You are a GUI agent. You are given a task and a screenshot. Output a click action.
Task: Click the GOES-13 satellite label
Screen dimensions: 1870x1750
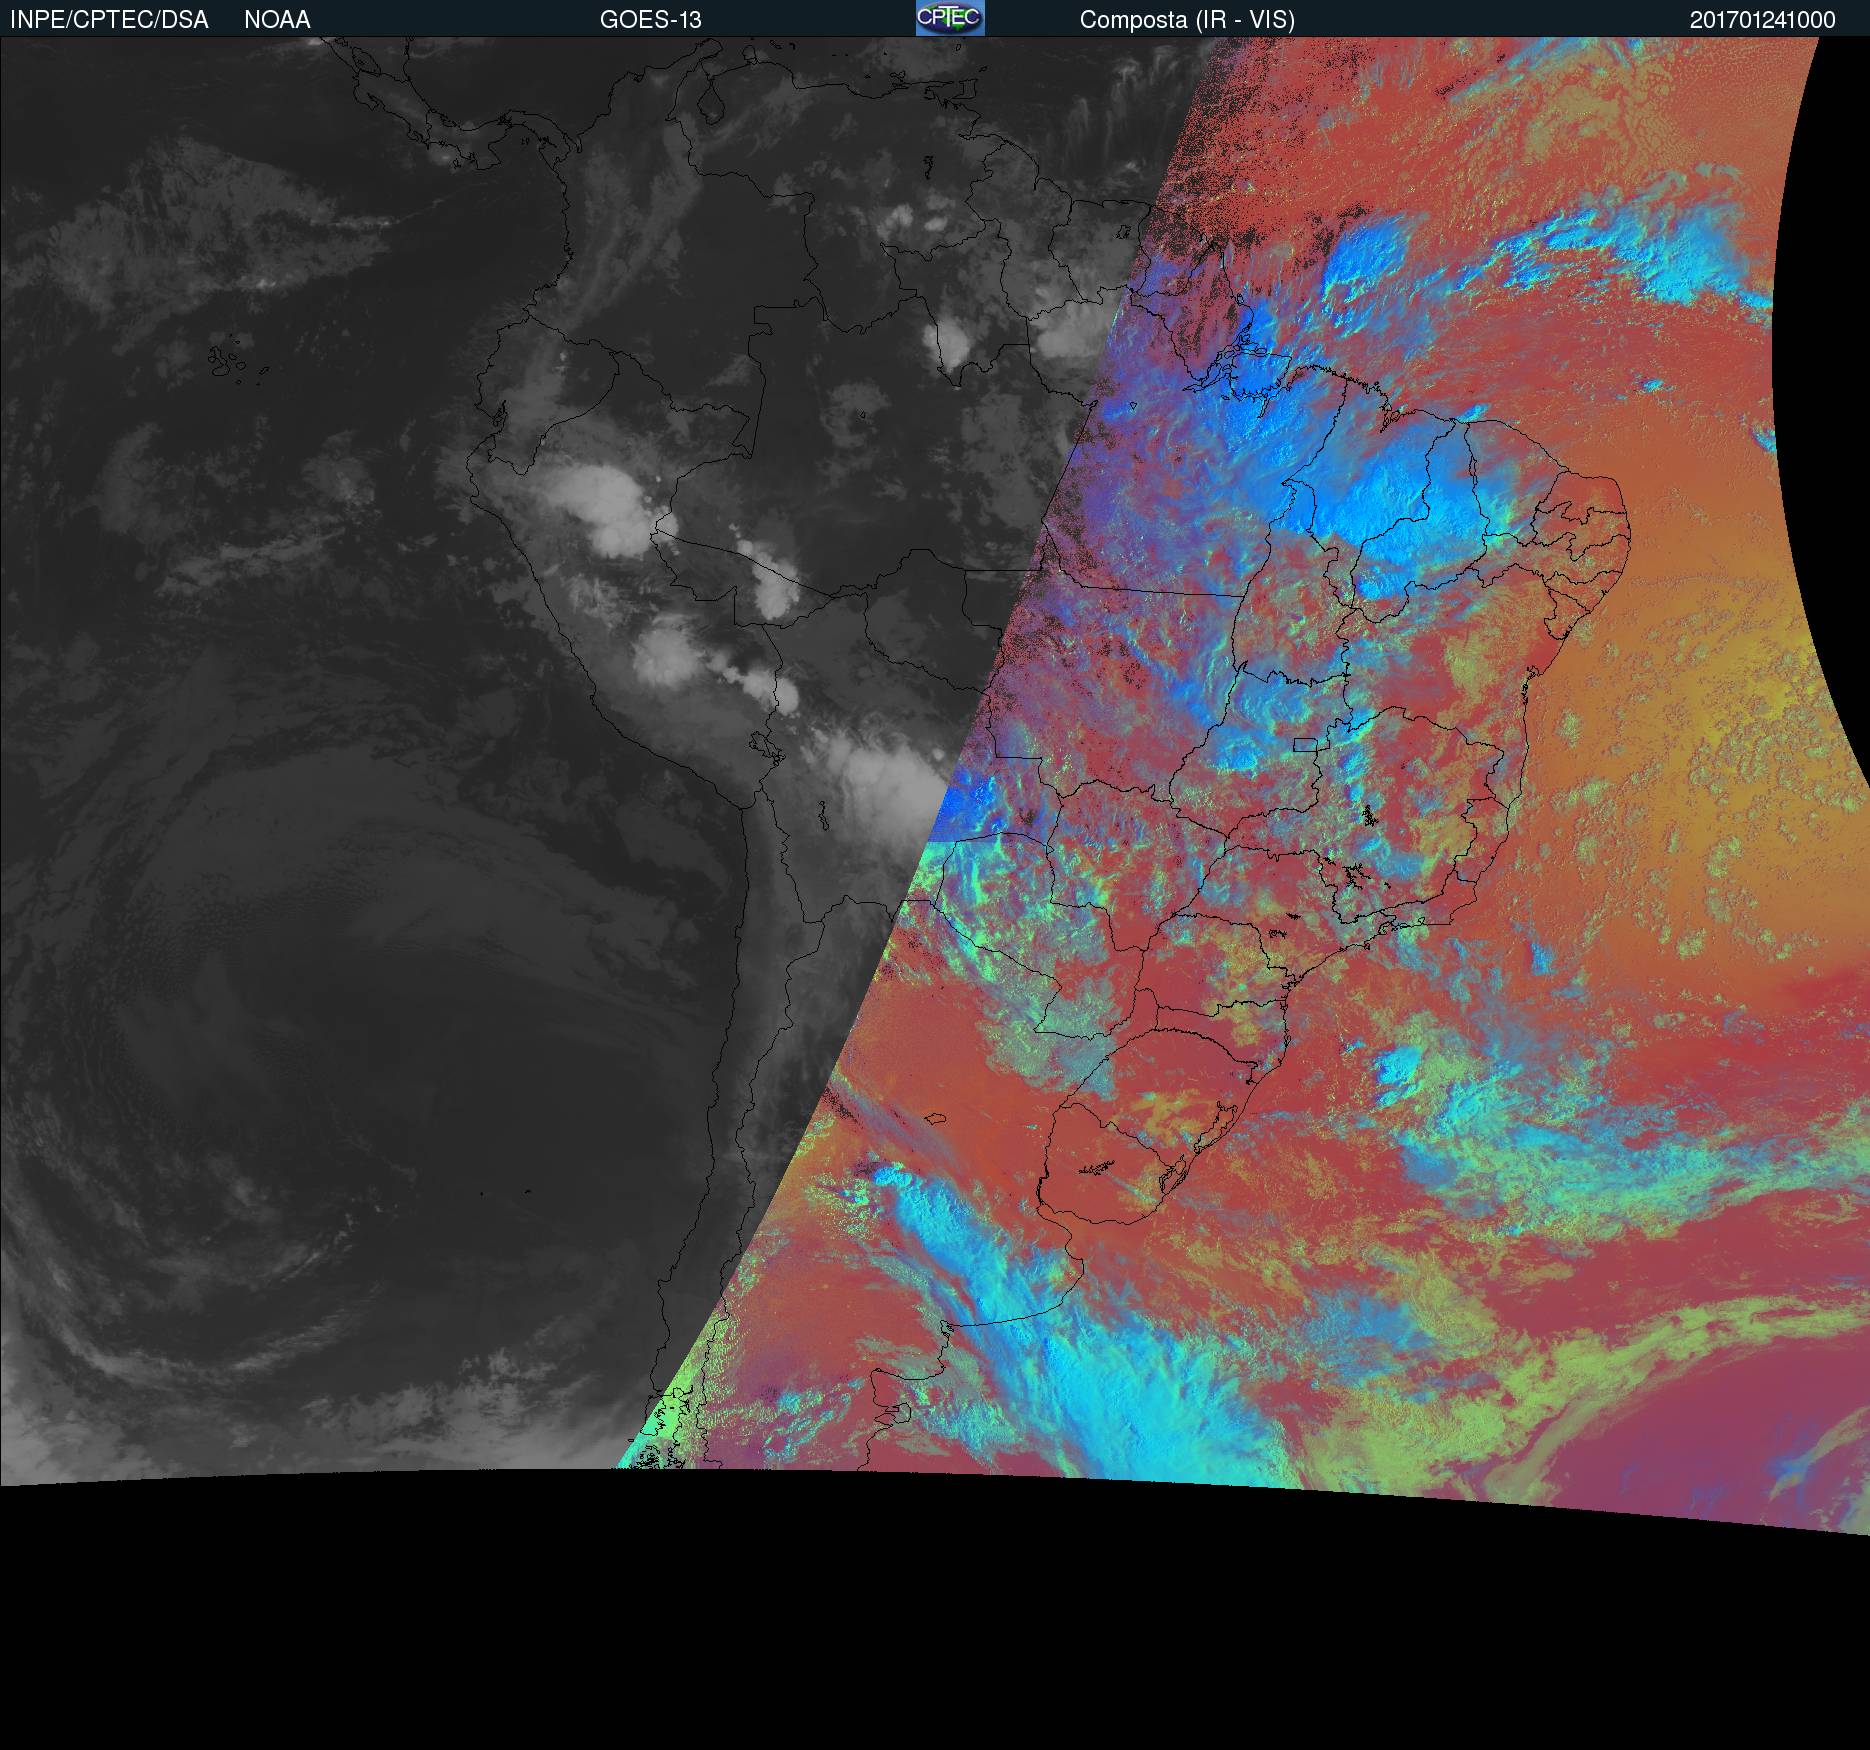pos(650,20)
